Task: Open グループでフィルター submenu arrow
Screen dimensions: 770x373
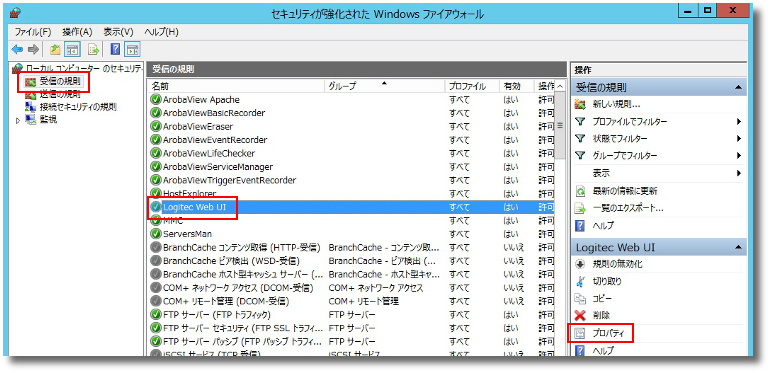Action: pyautogui.click(x=739, y=156)
